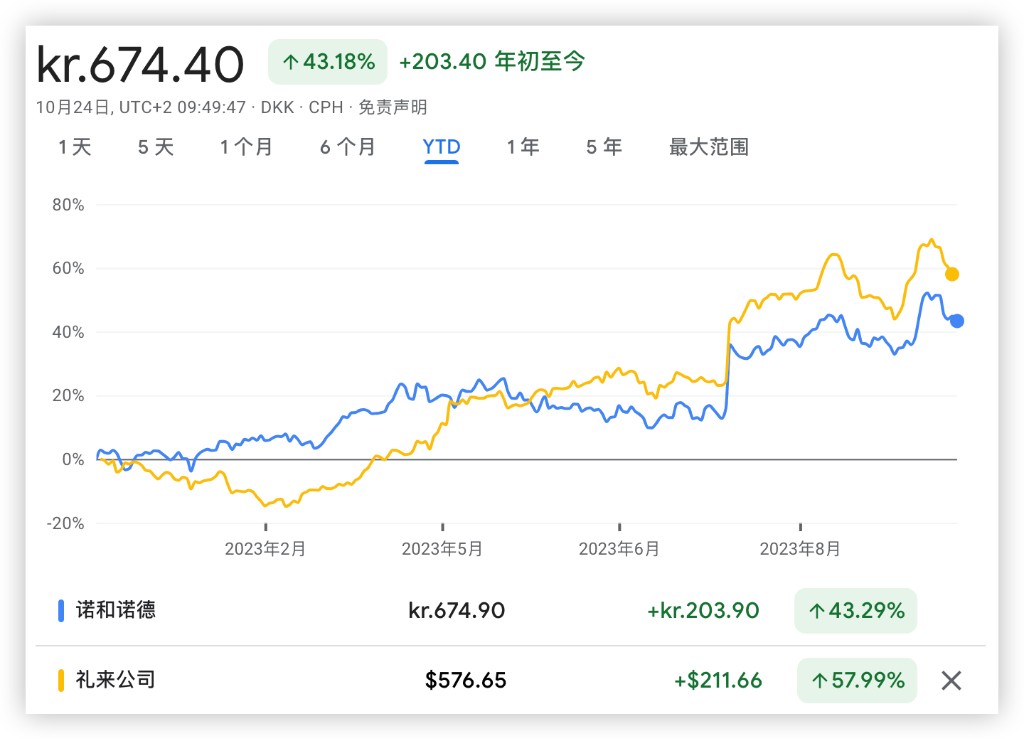The height and width of the screenshot is (739, 1024).
Task: Click the yellow color marker beside 礼来公司
Action: click(x=62, y=681)
